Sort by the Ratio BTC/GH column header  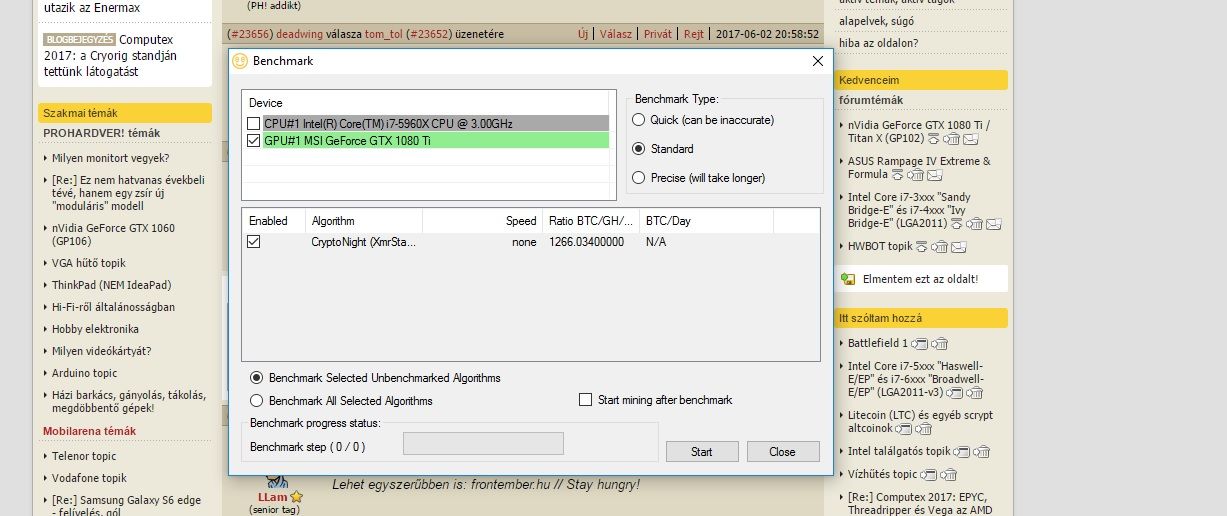click(590, 221)
